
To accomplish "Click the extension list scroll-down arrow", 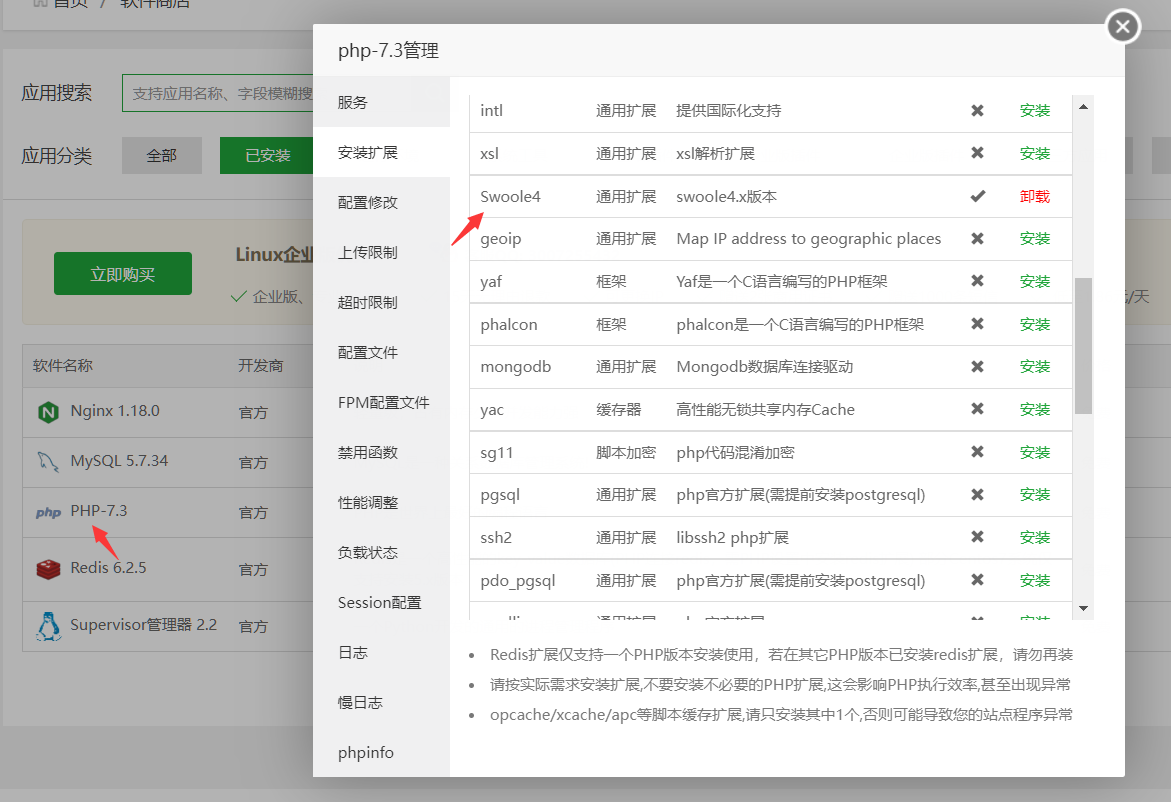I will click(x=1083, y=609).
